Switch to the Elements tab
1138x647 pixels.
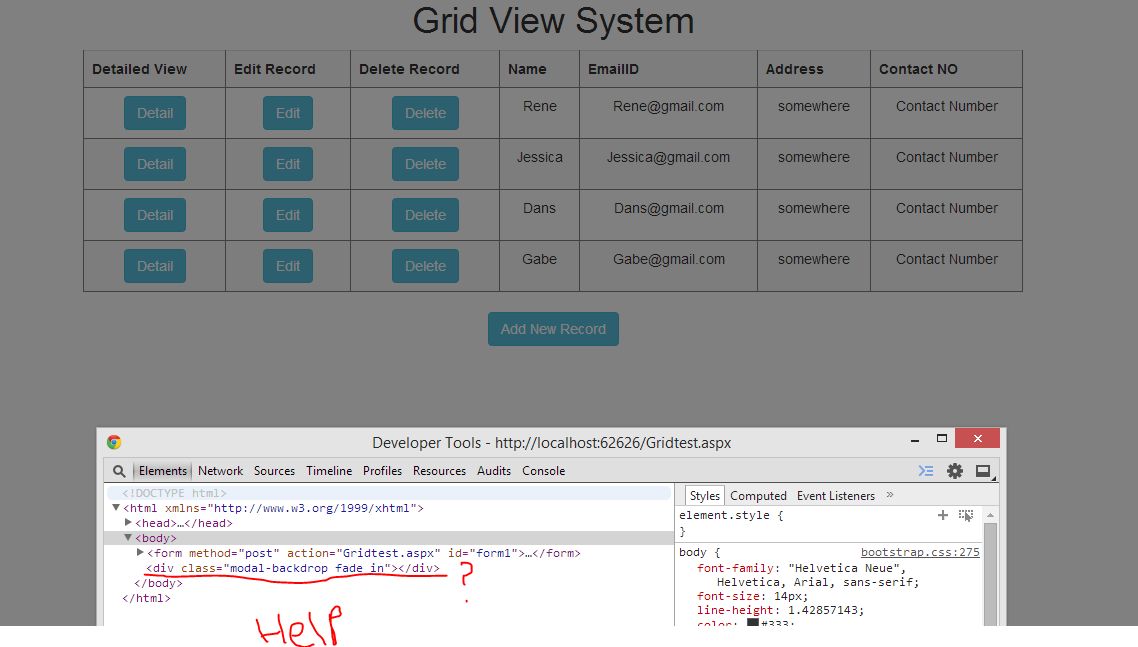[163, 471]
